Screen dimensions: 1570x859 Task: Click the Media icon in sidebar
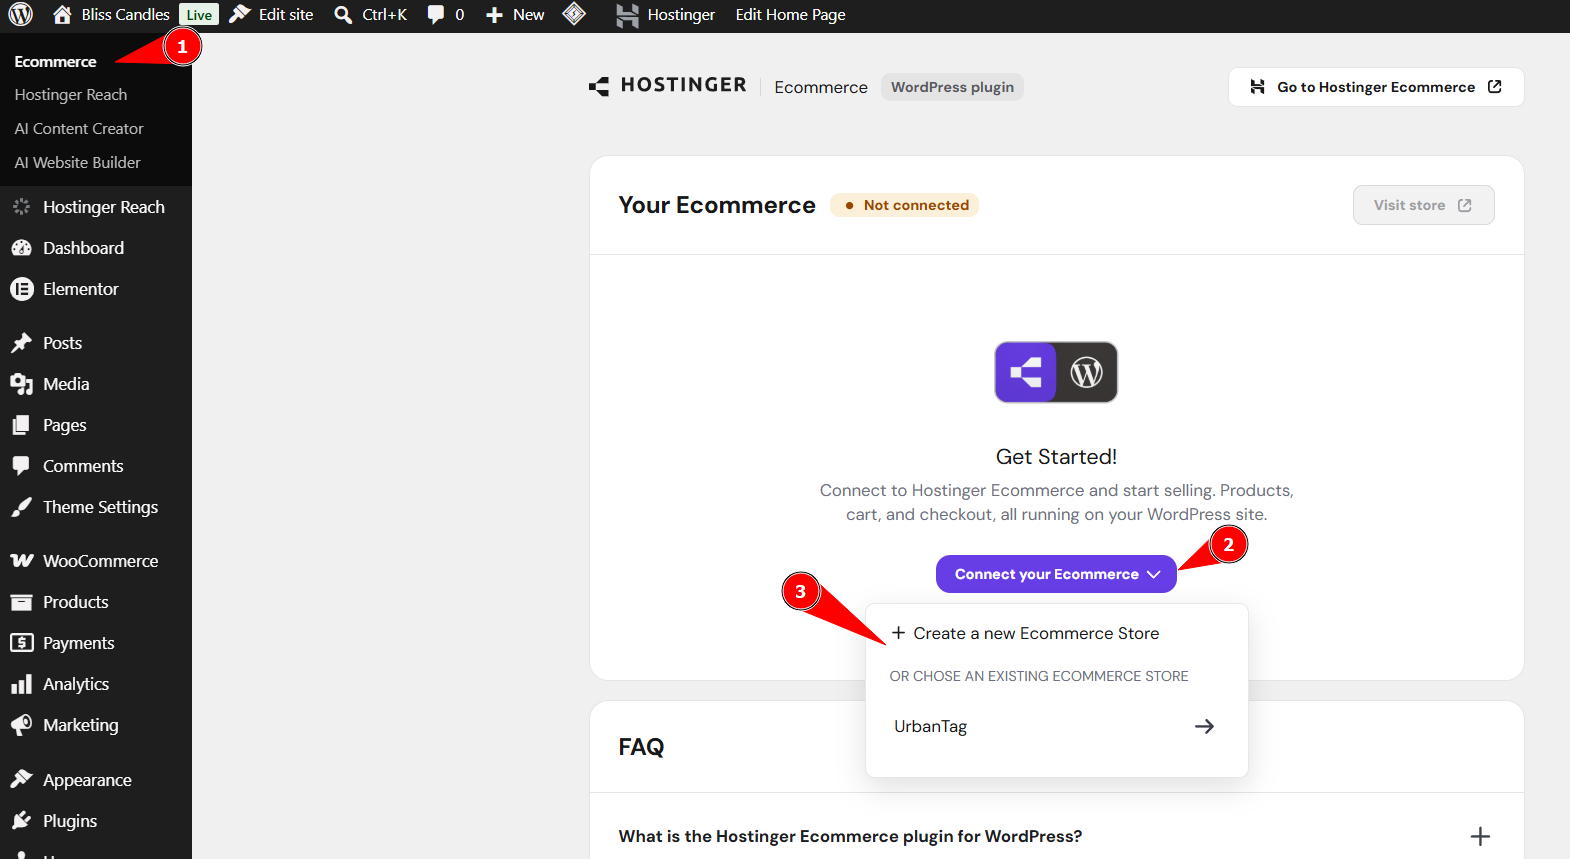(x=21, y=384)
